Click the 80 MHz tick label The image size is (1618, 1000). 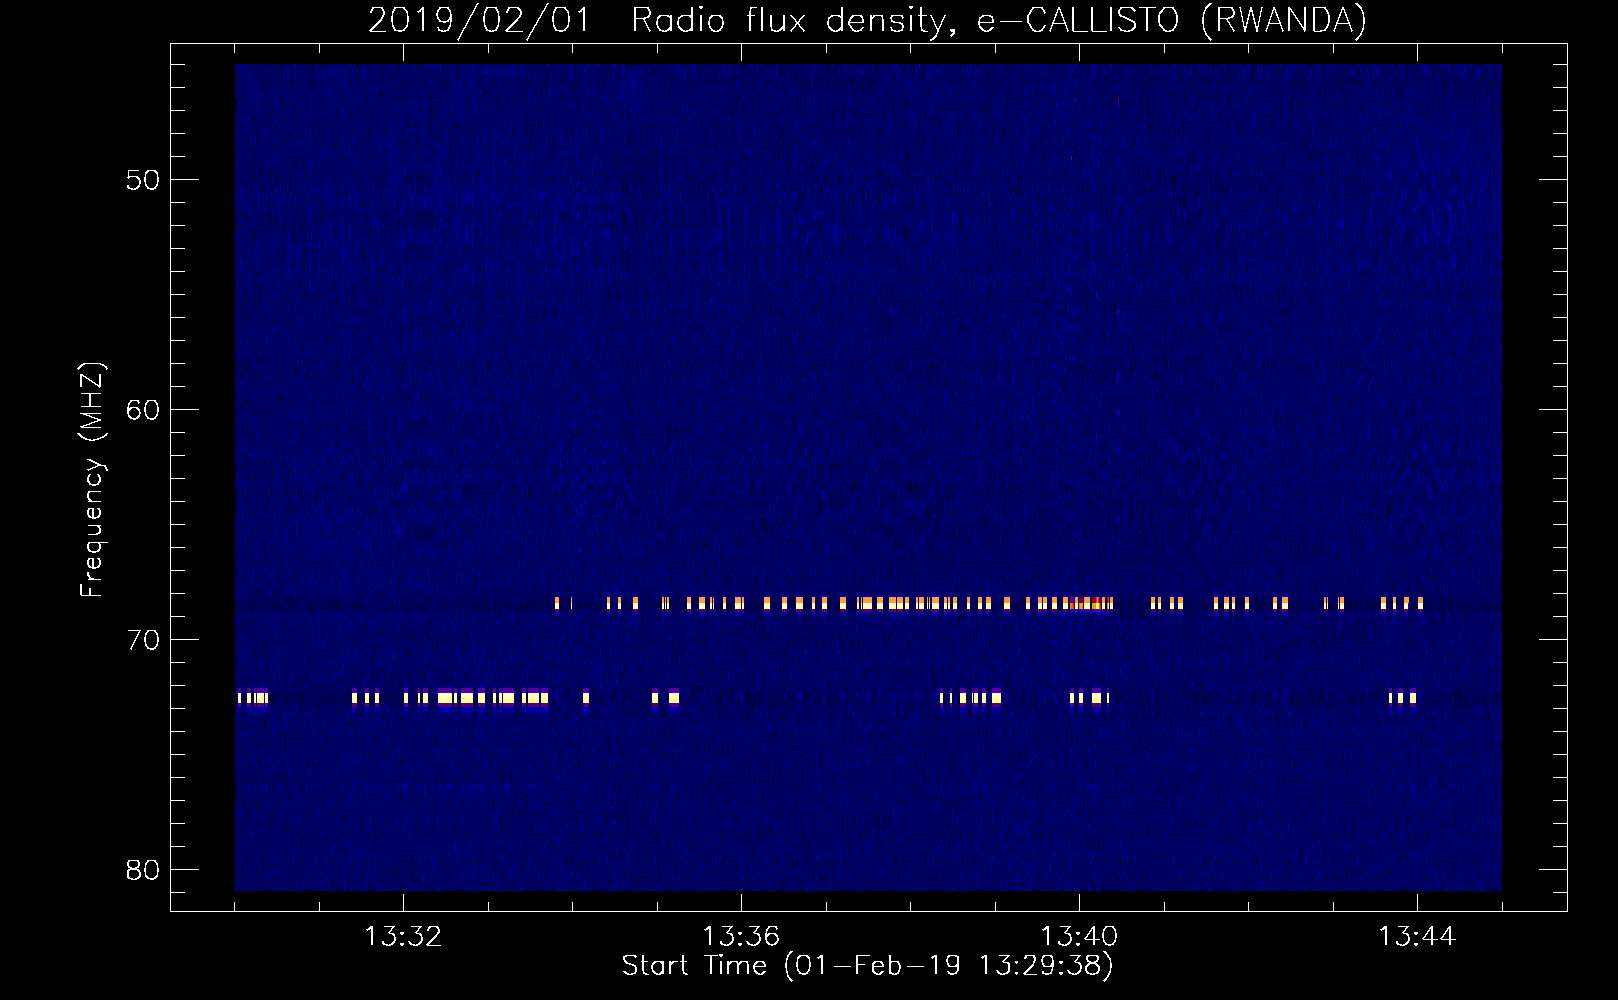pyautogui.click(x=143, y=870)
